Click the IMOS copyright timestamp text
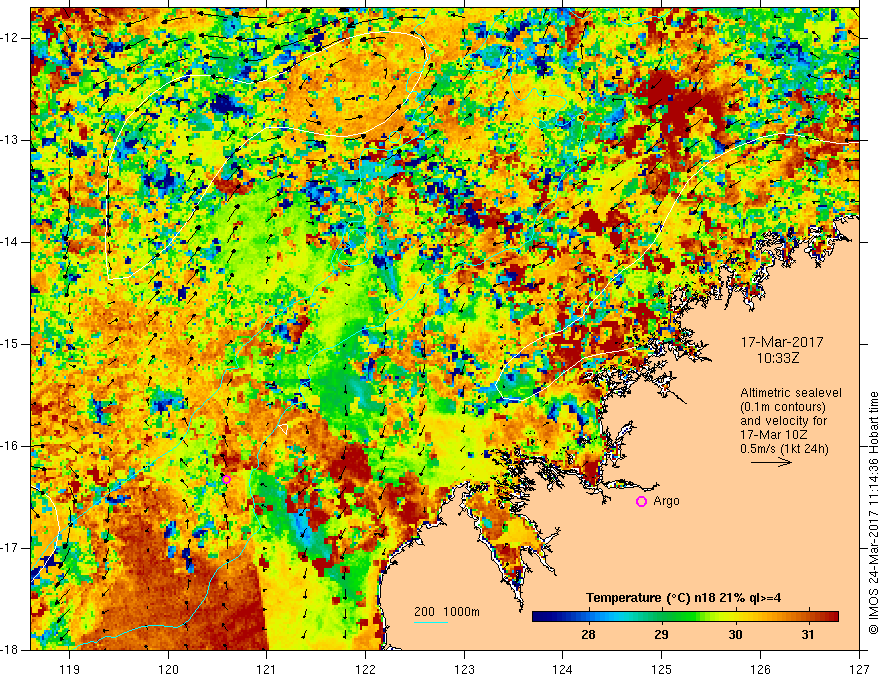This screenshot has width=880, height=680. click(x=873, y=513)
